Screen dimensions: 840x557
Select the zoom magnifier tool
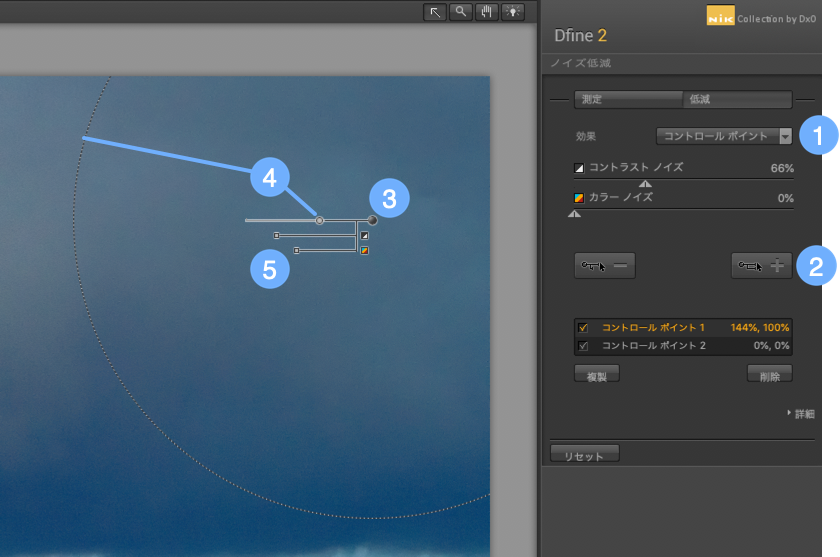tap(461, 12)
